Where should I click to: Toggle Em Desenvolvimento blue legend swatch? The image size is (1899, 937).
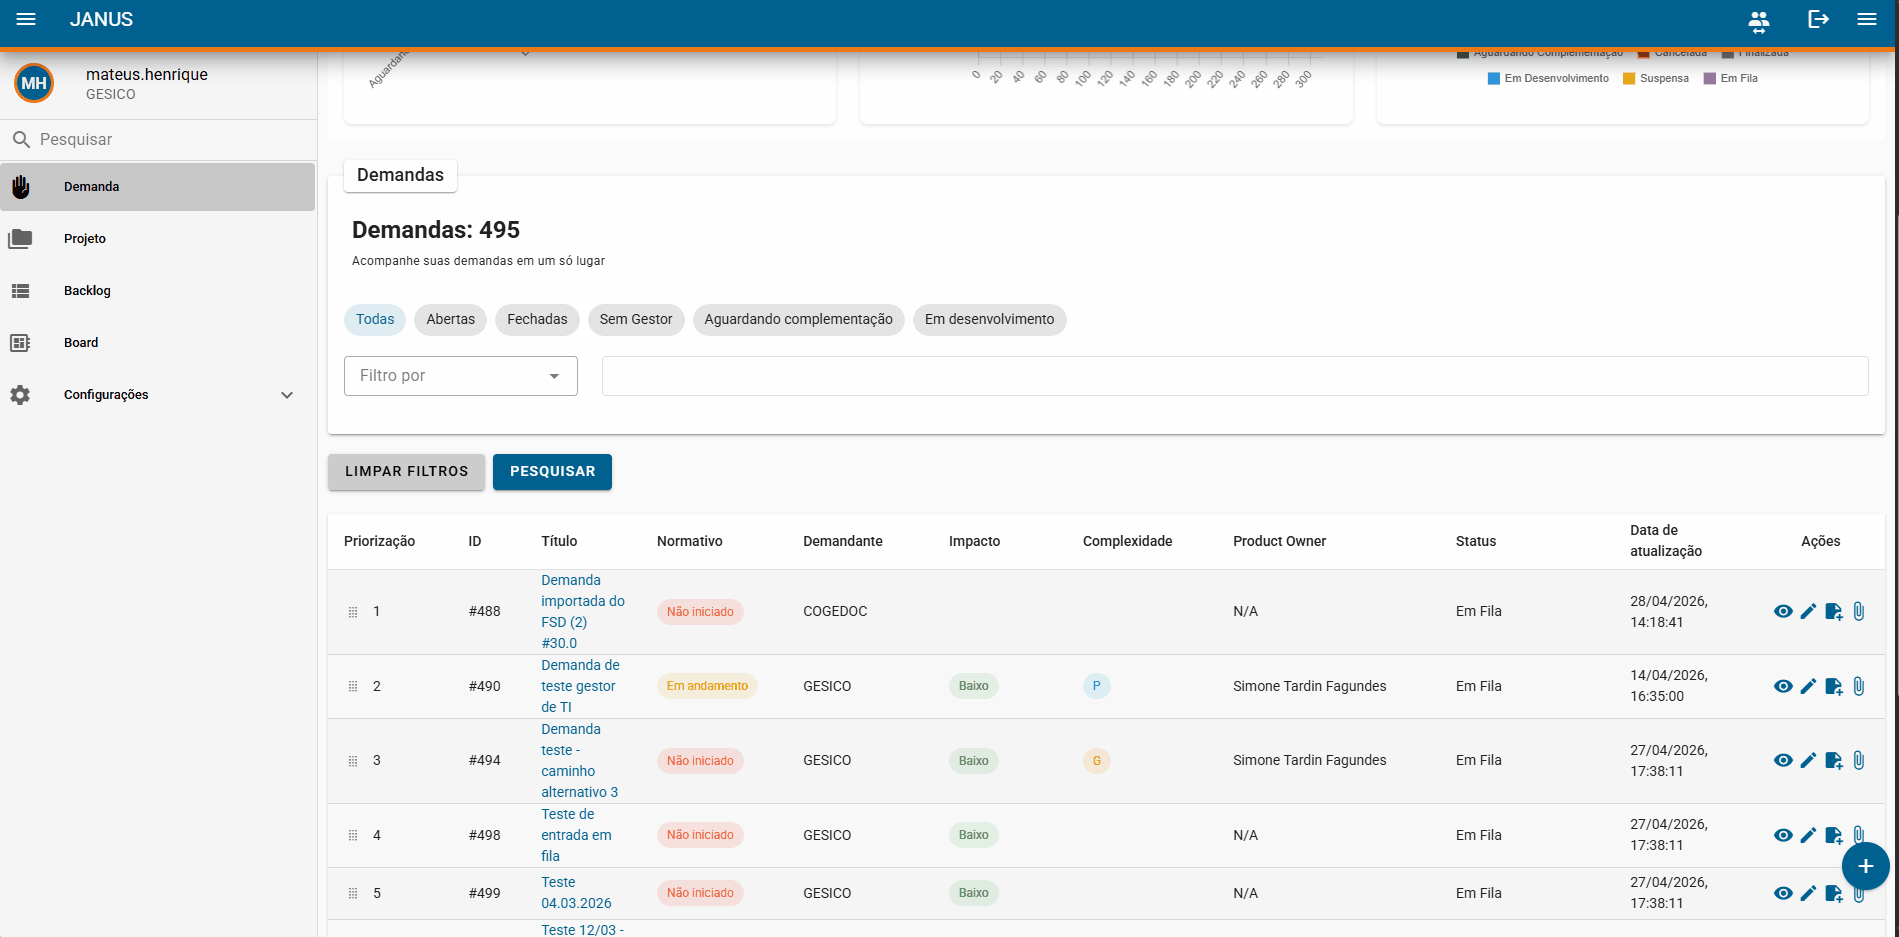click(1494, 79)
